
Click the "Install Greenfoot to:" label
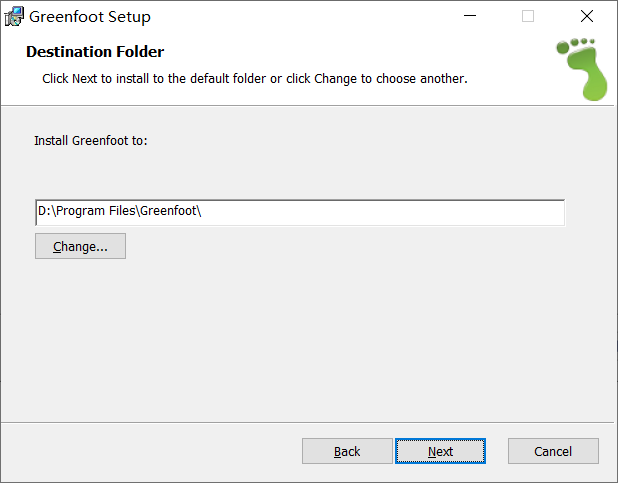pos(91,141)
